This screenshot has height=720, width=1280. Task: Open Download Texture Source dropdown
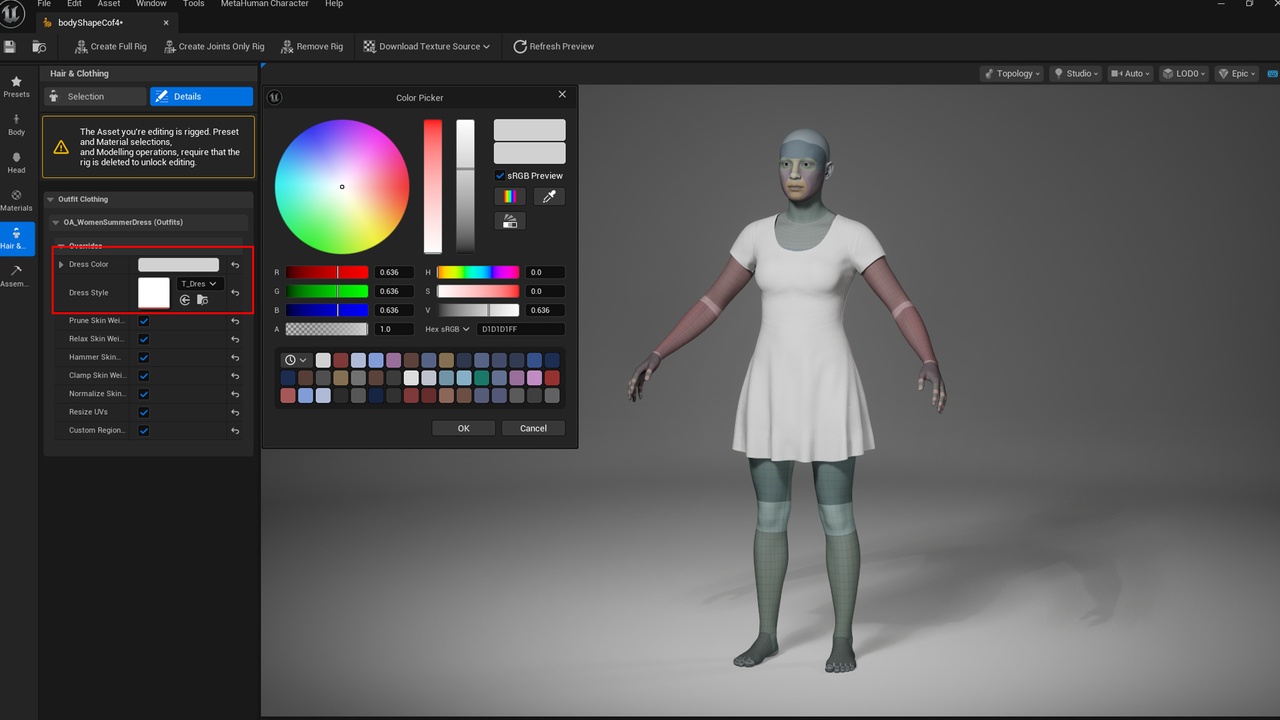click(x=426, y=46)
